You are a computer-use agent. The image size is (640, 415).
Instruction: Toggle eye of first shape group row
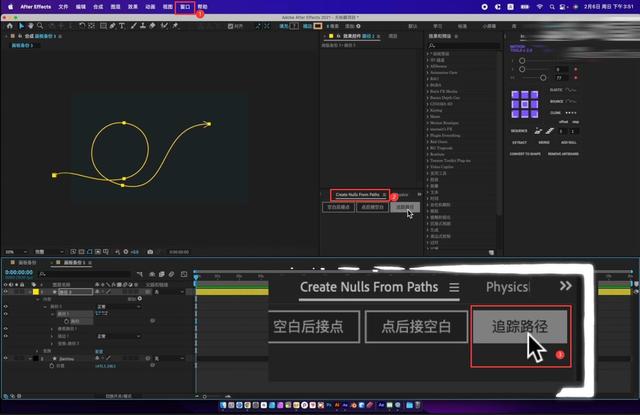click(x=6, y=306)
